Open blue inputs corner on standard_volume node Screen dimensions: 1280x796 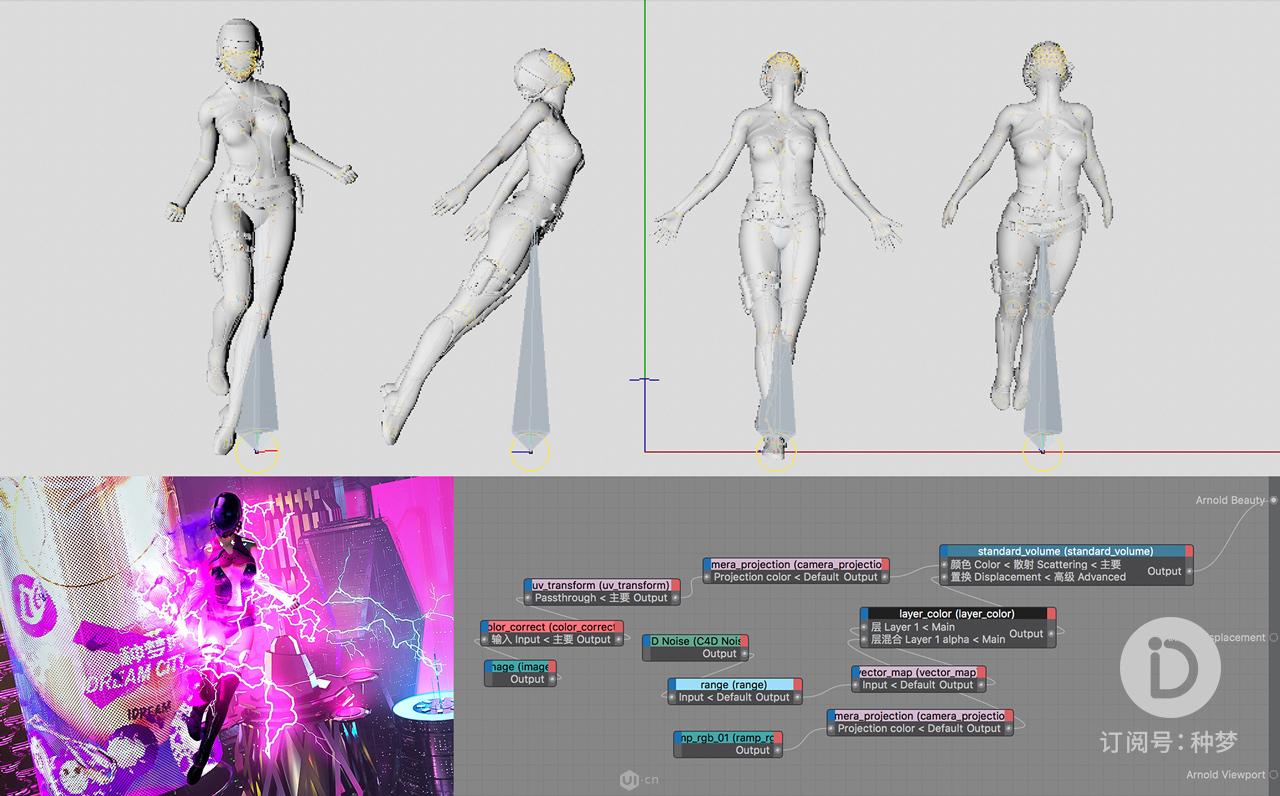tap(944, 551)
